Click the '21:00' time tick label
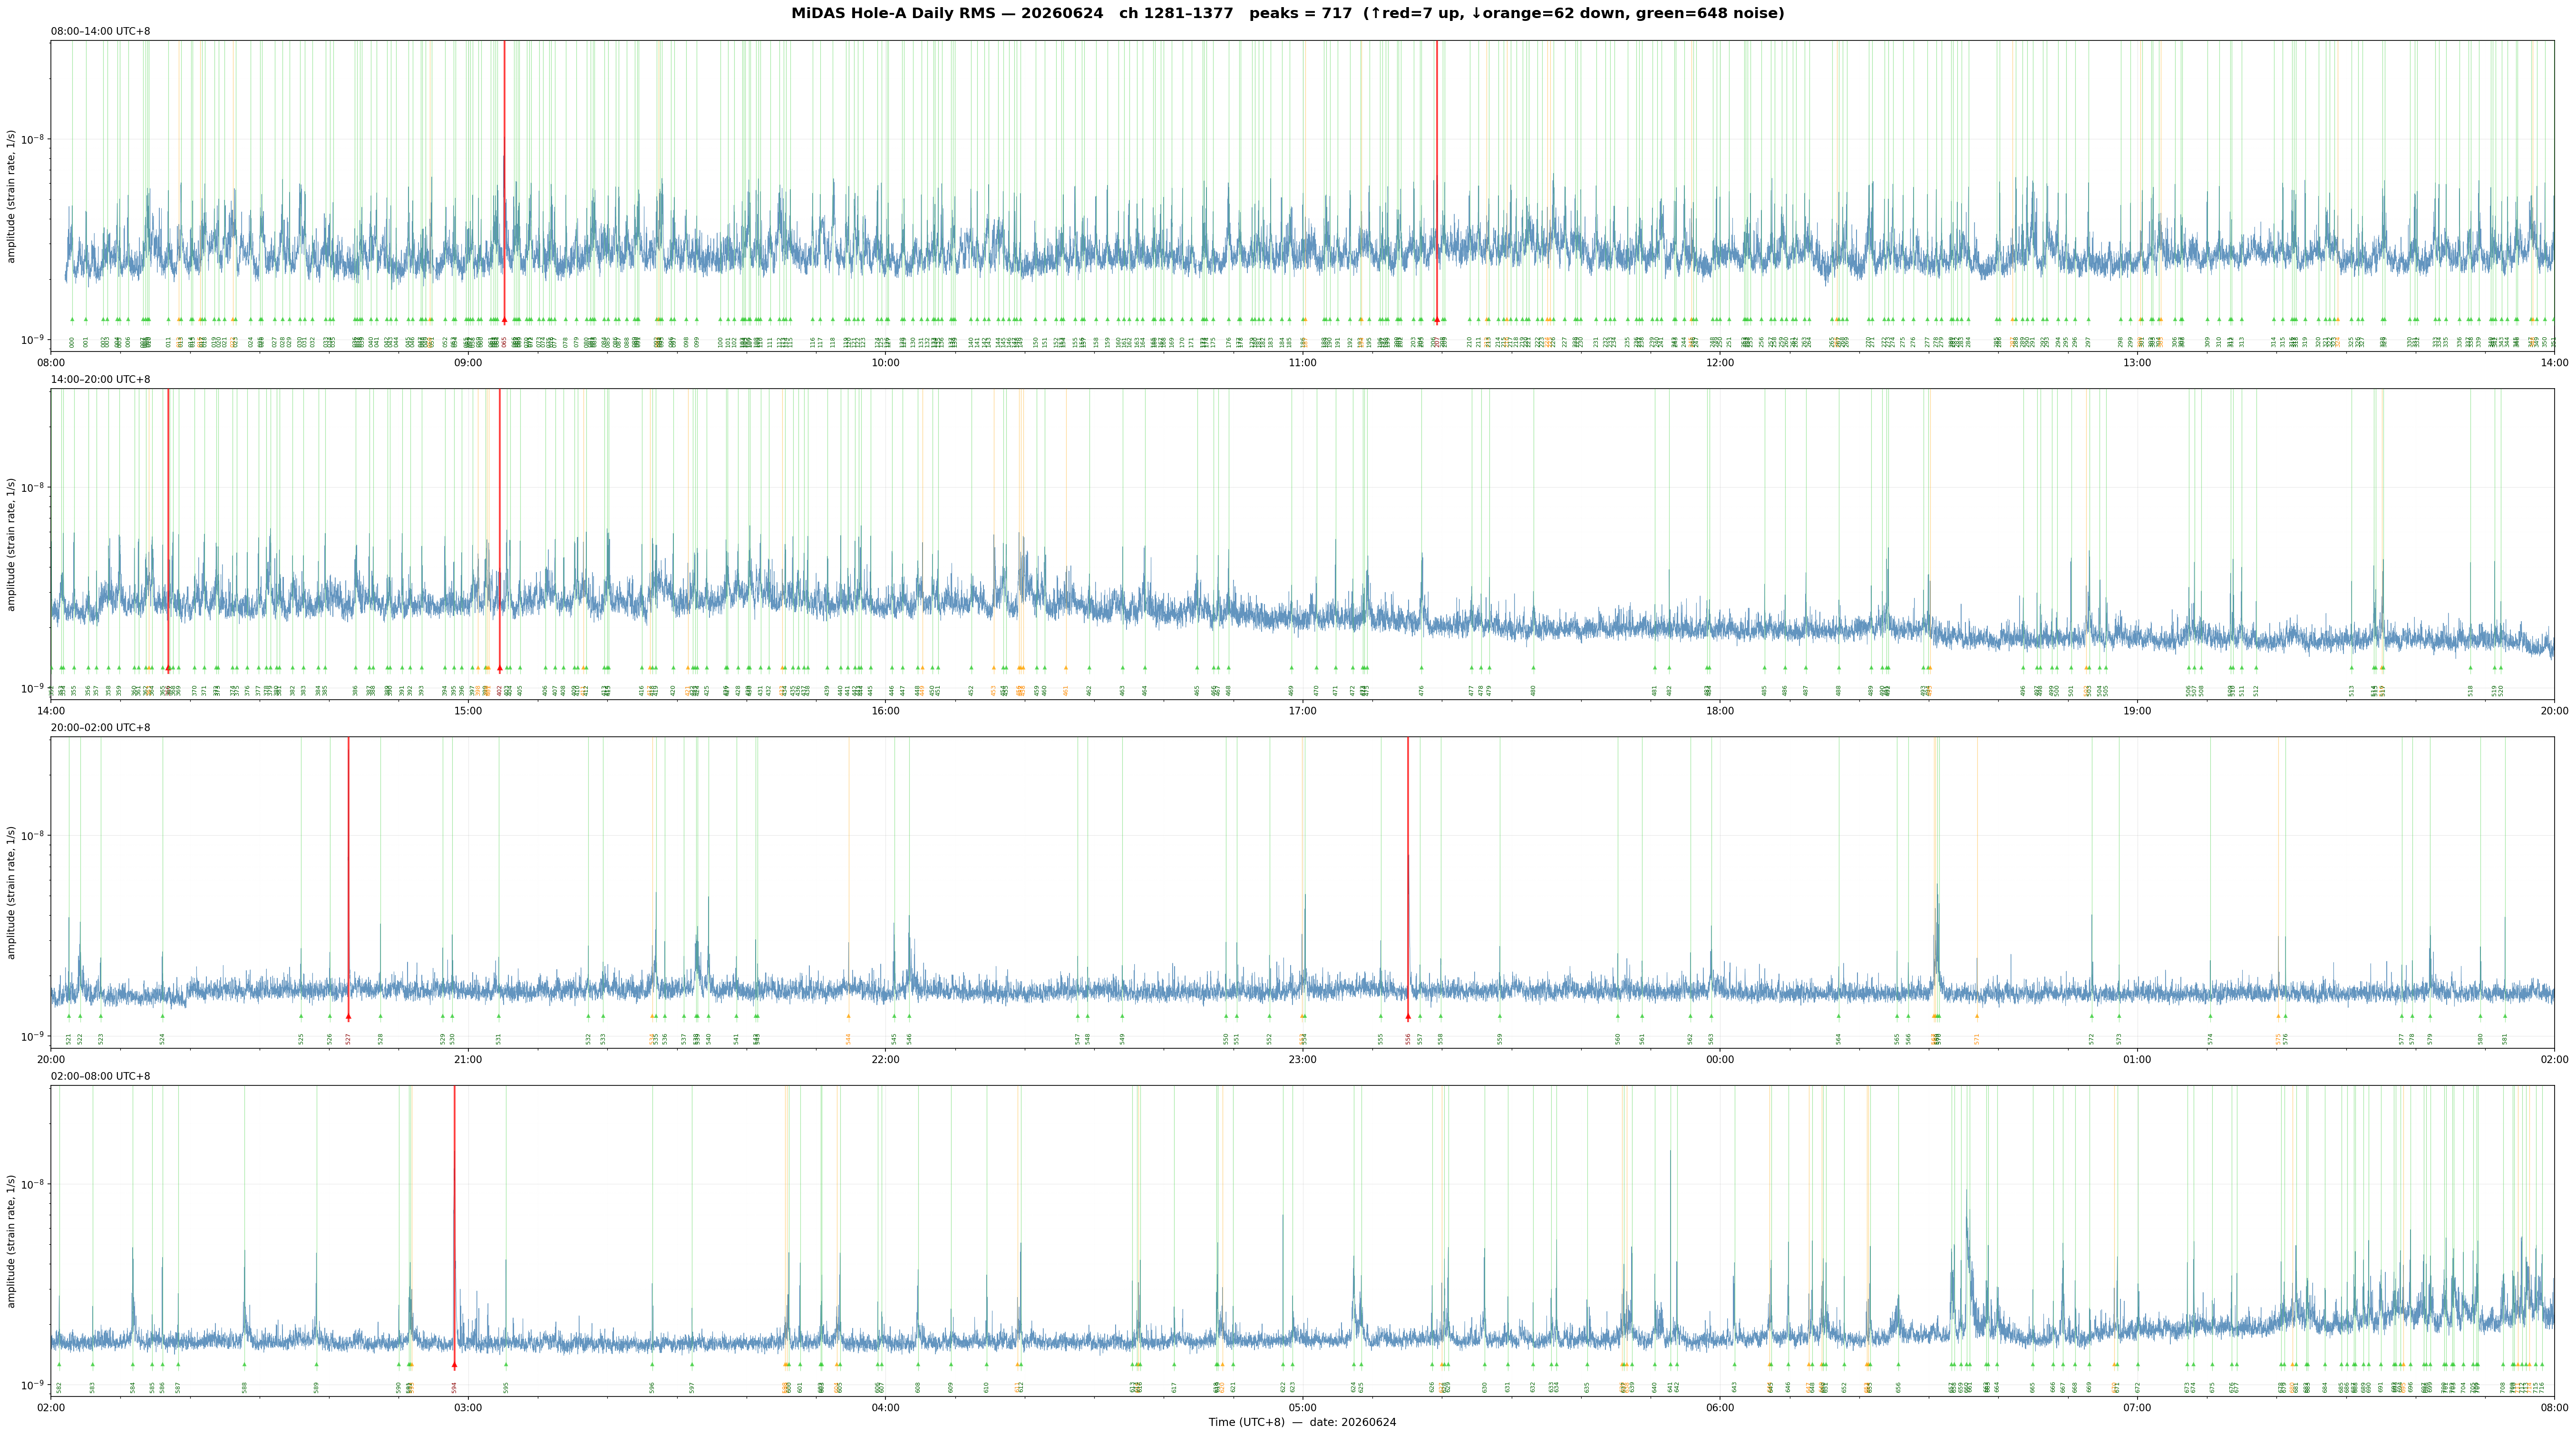This screenshot has width=2576, height=1435. coord(468,1059)
